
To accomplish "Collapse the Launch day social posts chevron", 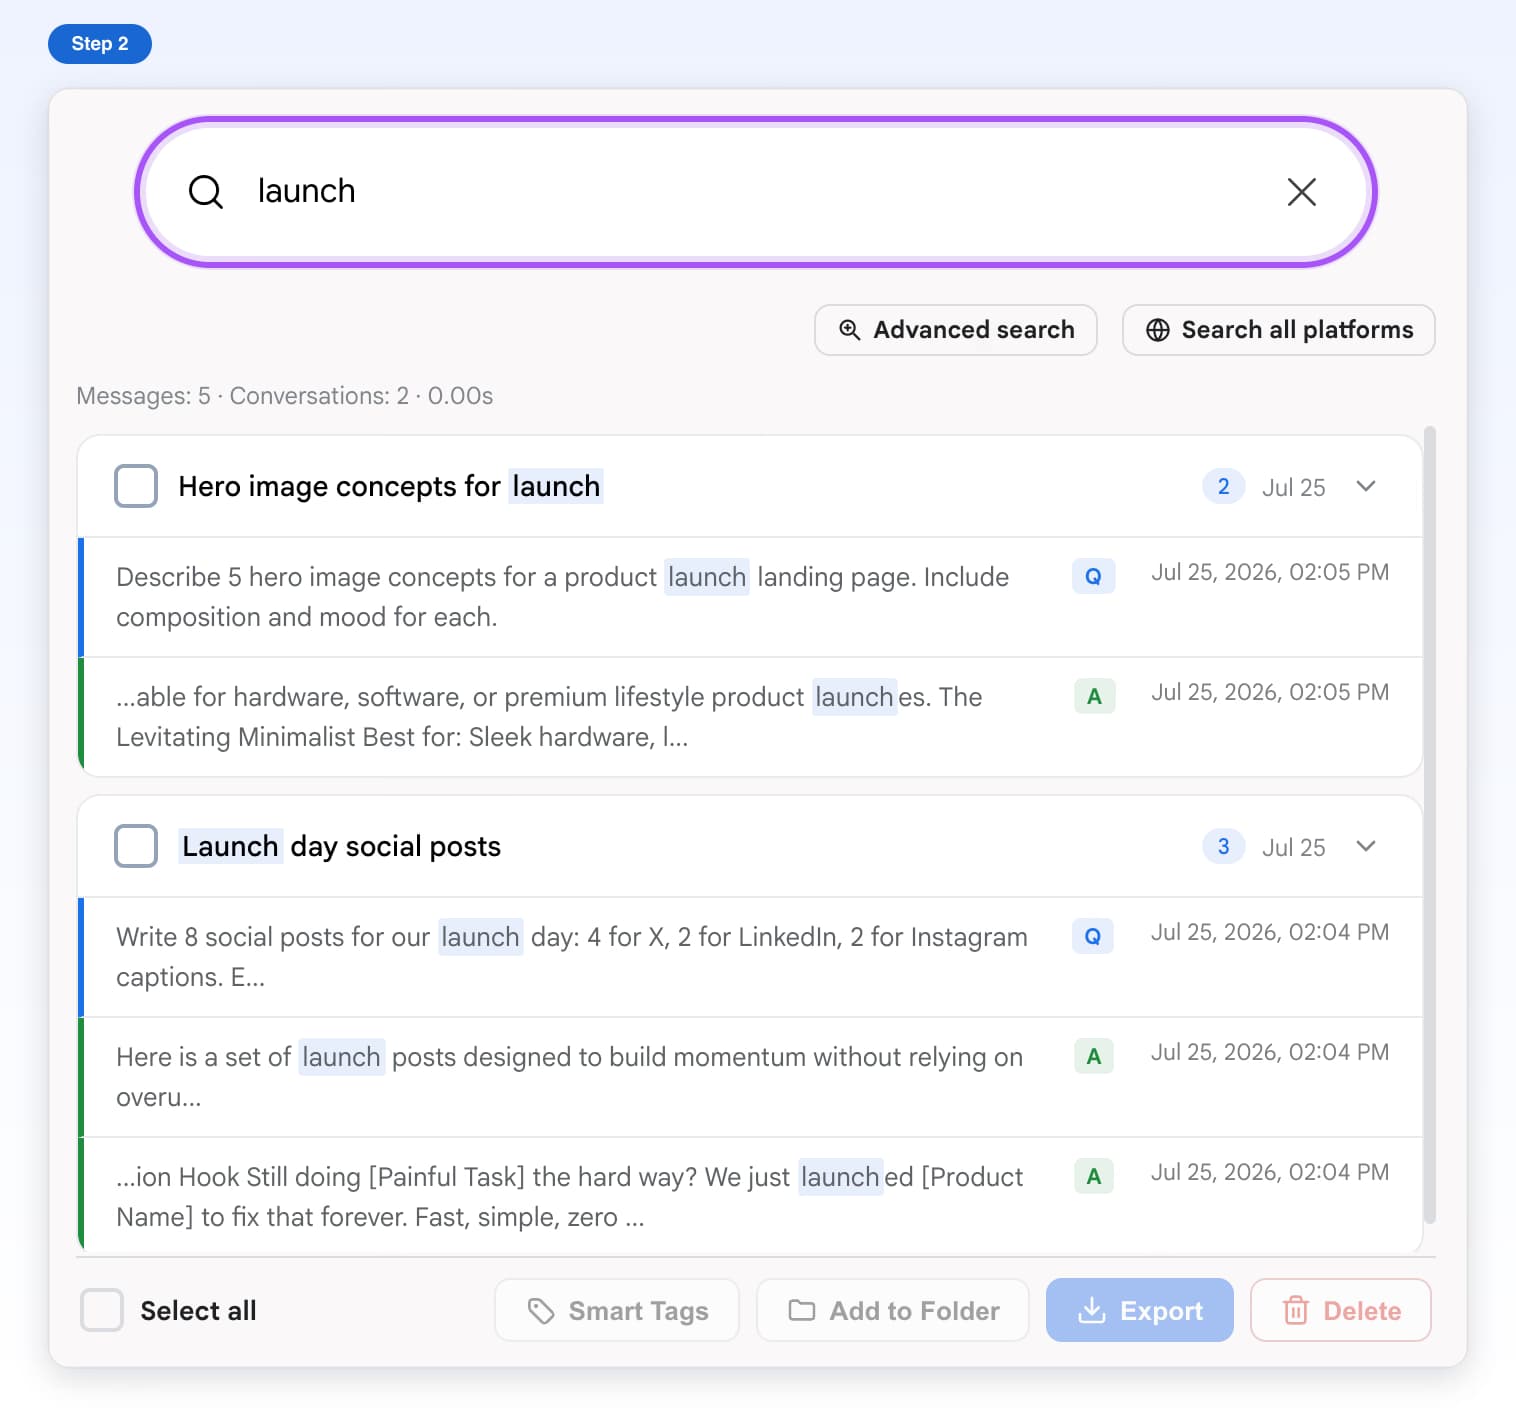I will [x=1366, y=846].
